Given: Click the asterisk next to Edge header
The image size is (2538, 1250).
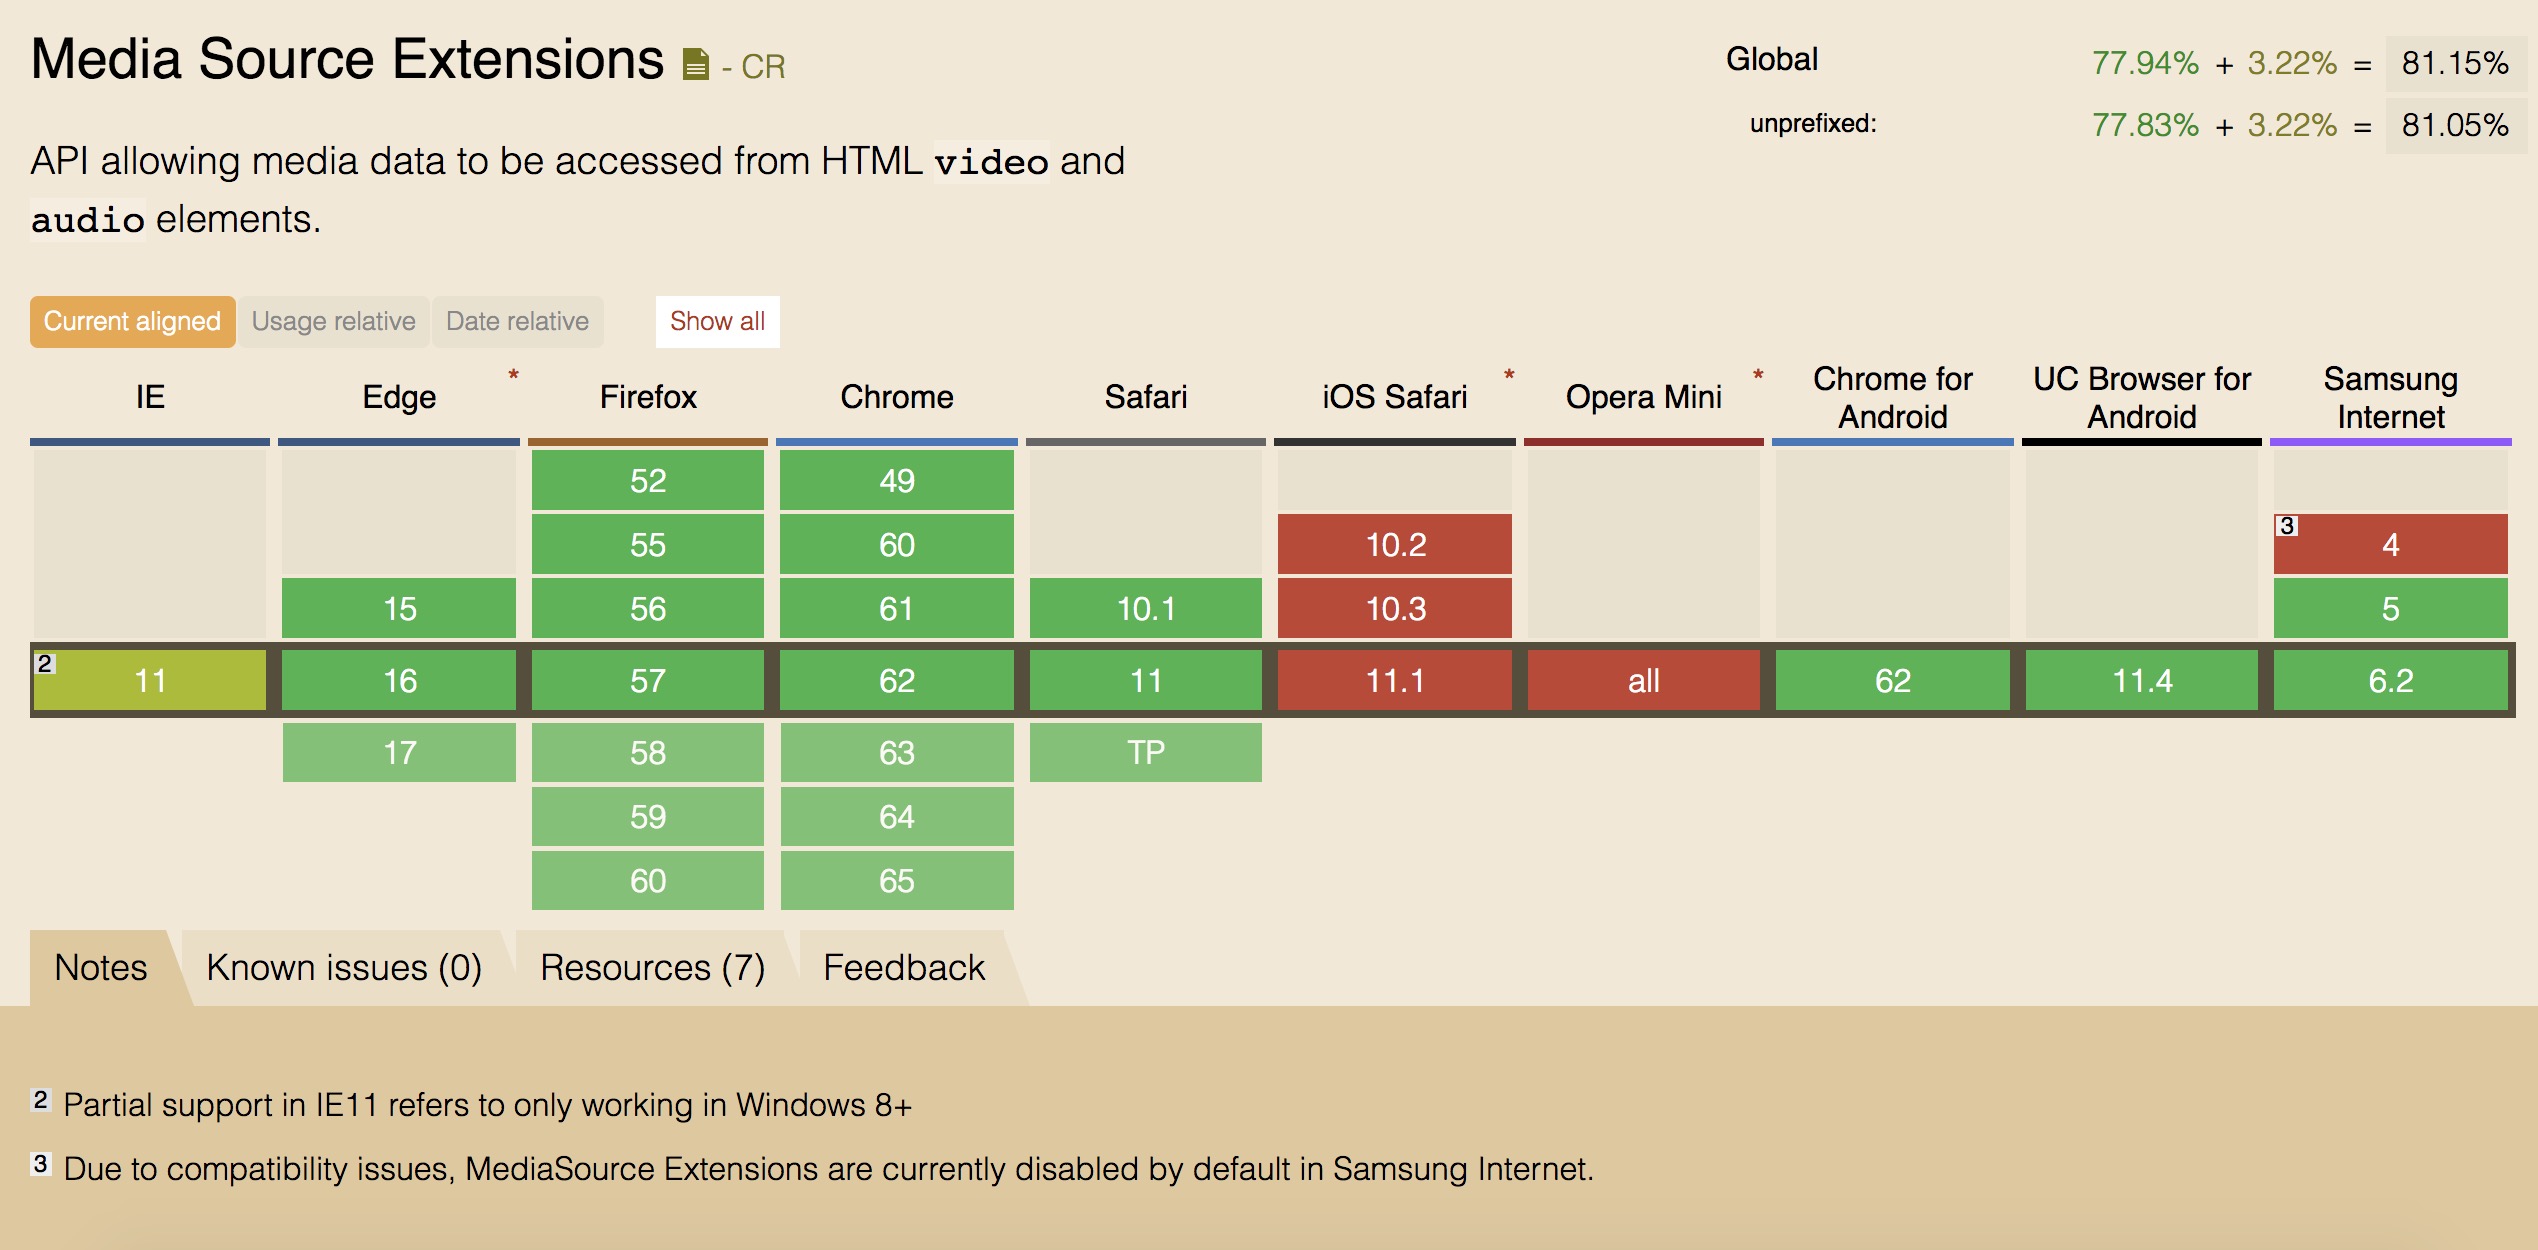Looking at the screenshot, I should 513,376.
